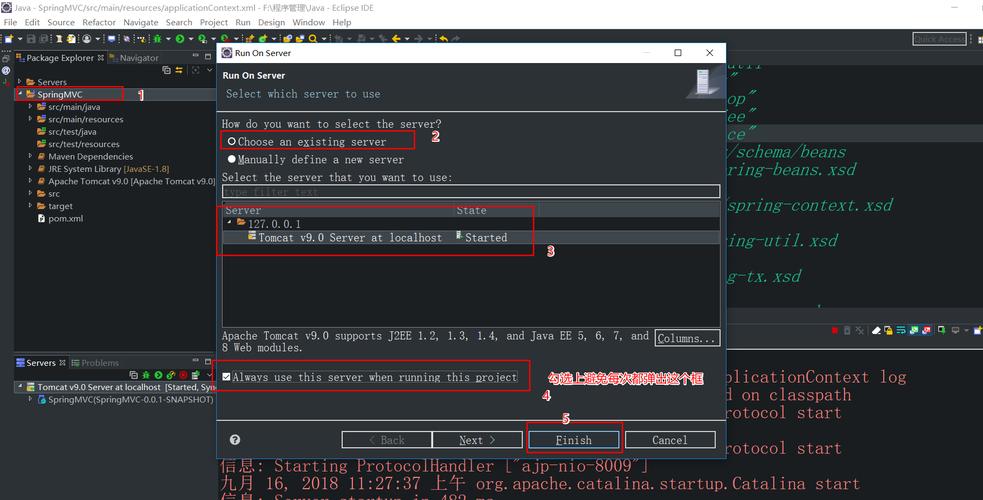Click the Quick Access search box

(x=939, y=39)
